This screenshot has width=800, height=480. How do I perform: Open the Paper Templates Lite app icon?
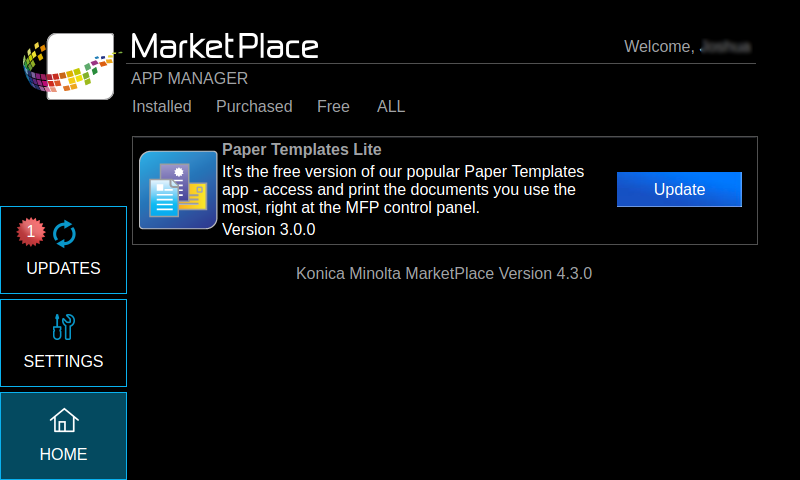point(178,190)
